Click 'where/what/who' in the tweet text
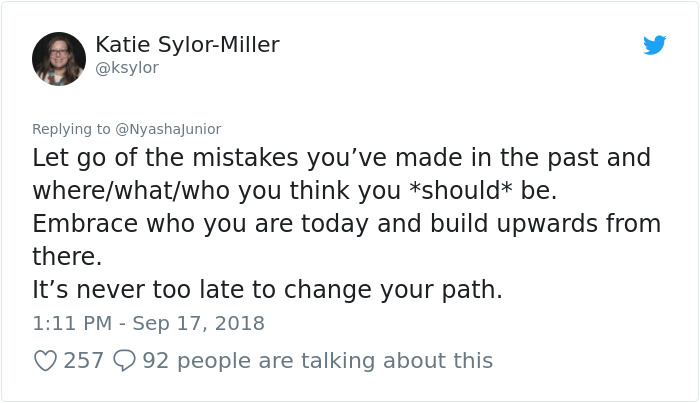This screenshot has height=403, width=700. 131,191
